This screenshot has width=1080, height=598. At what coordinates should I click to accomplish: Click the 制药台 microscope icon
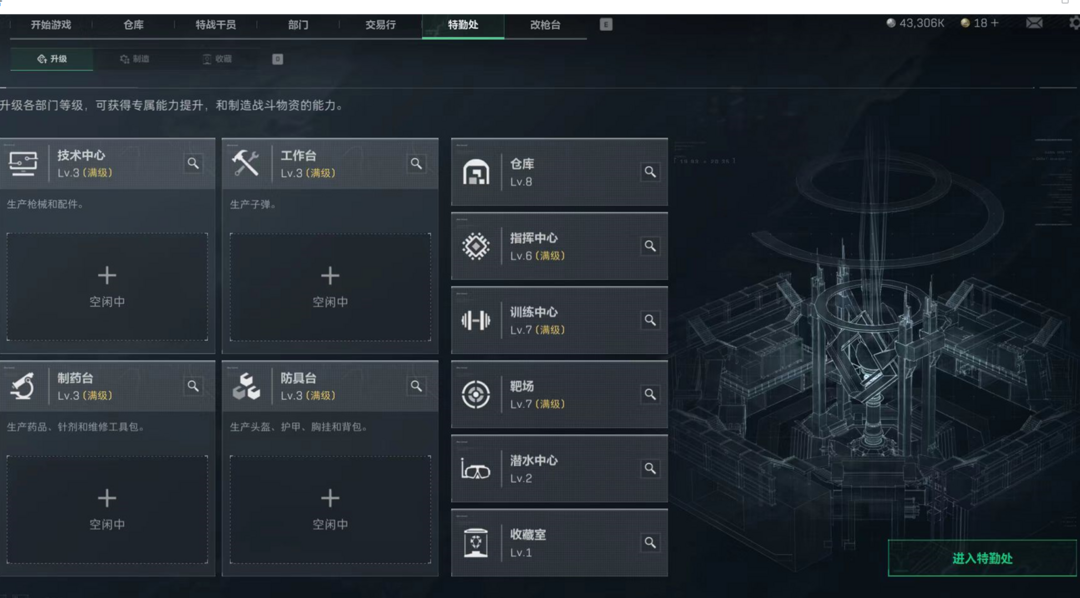(23, 386)
